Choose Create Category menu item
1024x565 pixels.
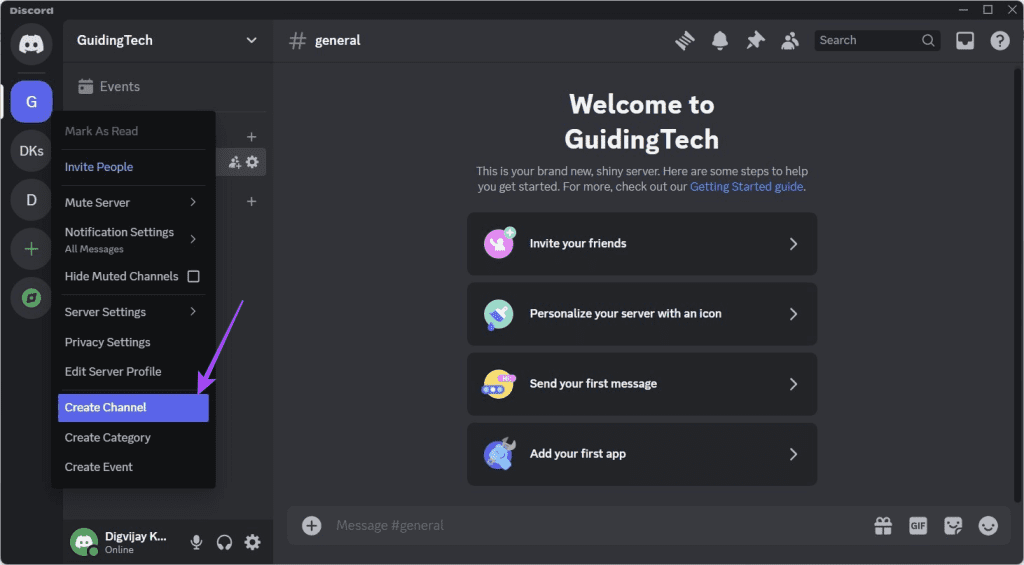pos(133,438)
